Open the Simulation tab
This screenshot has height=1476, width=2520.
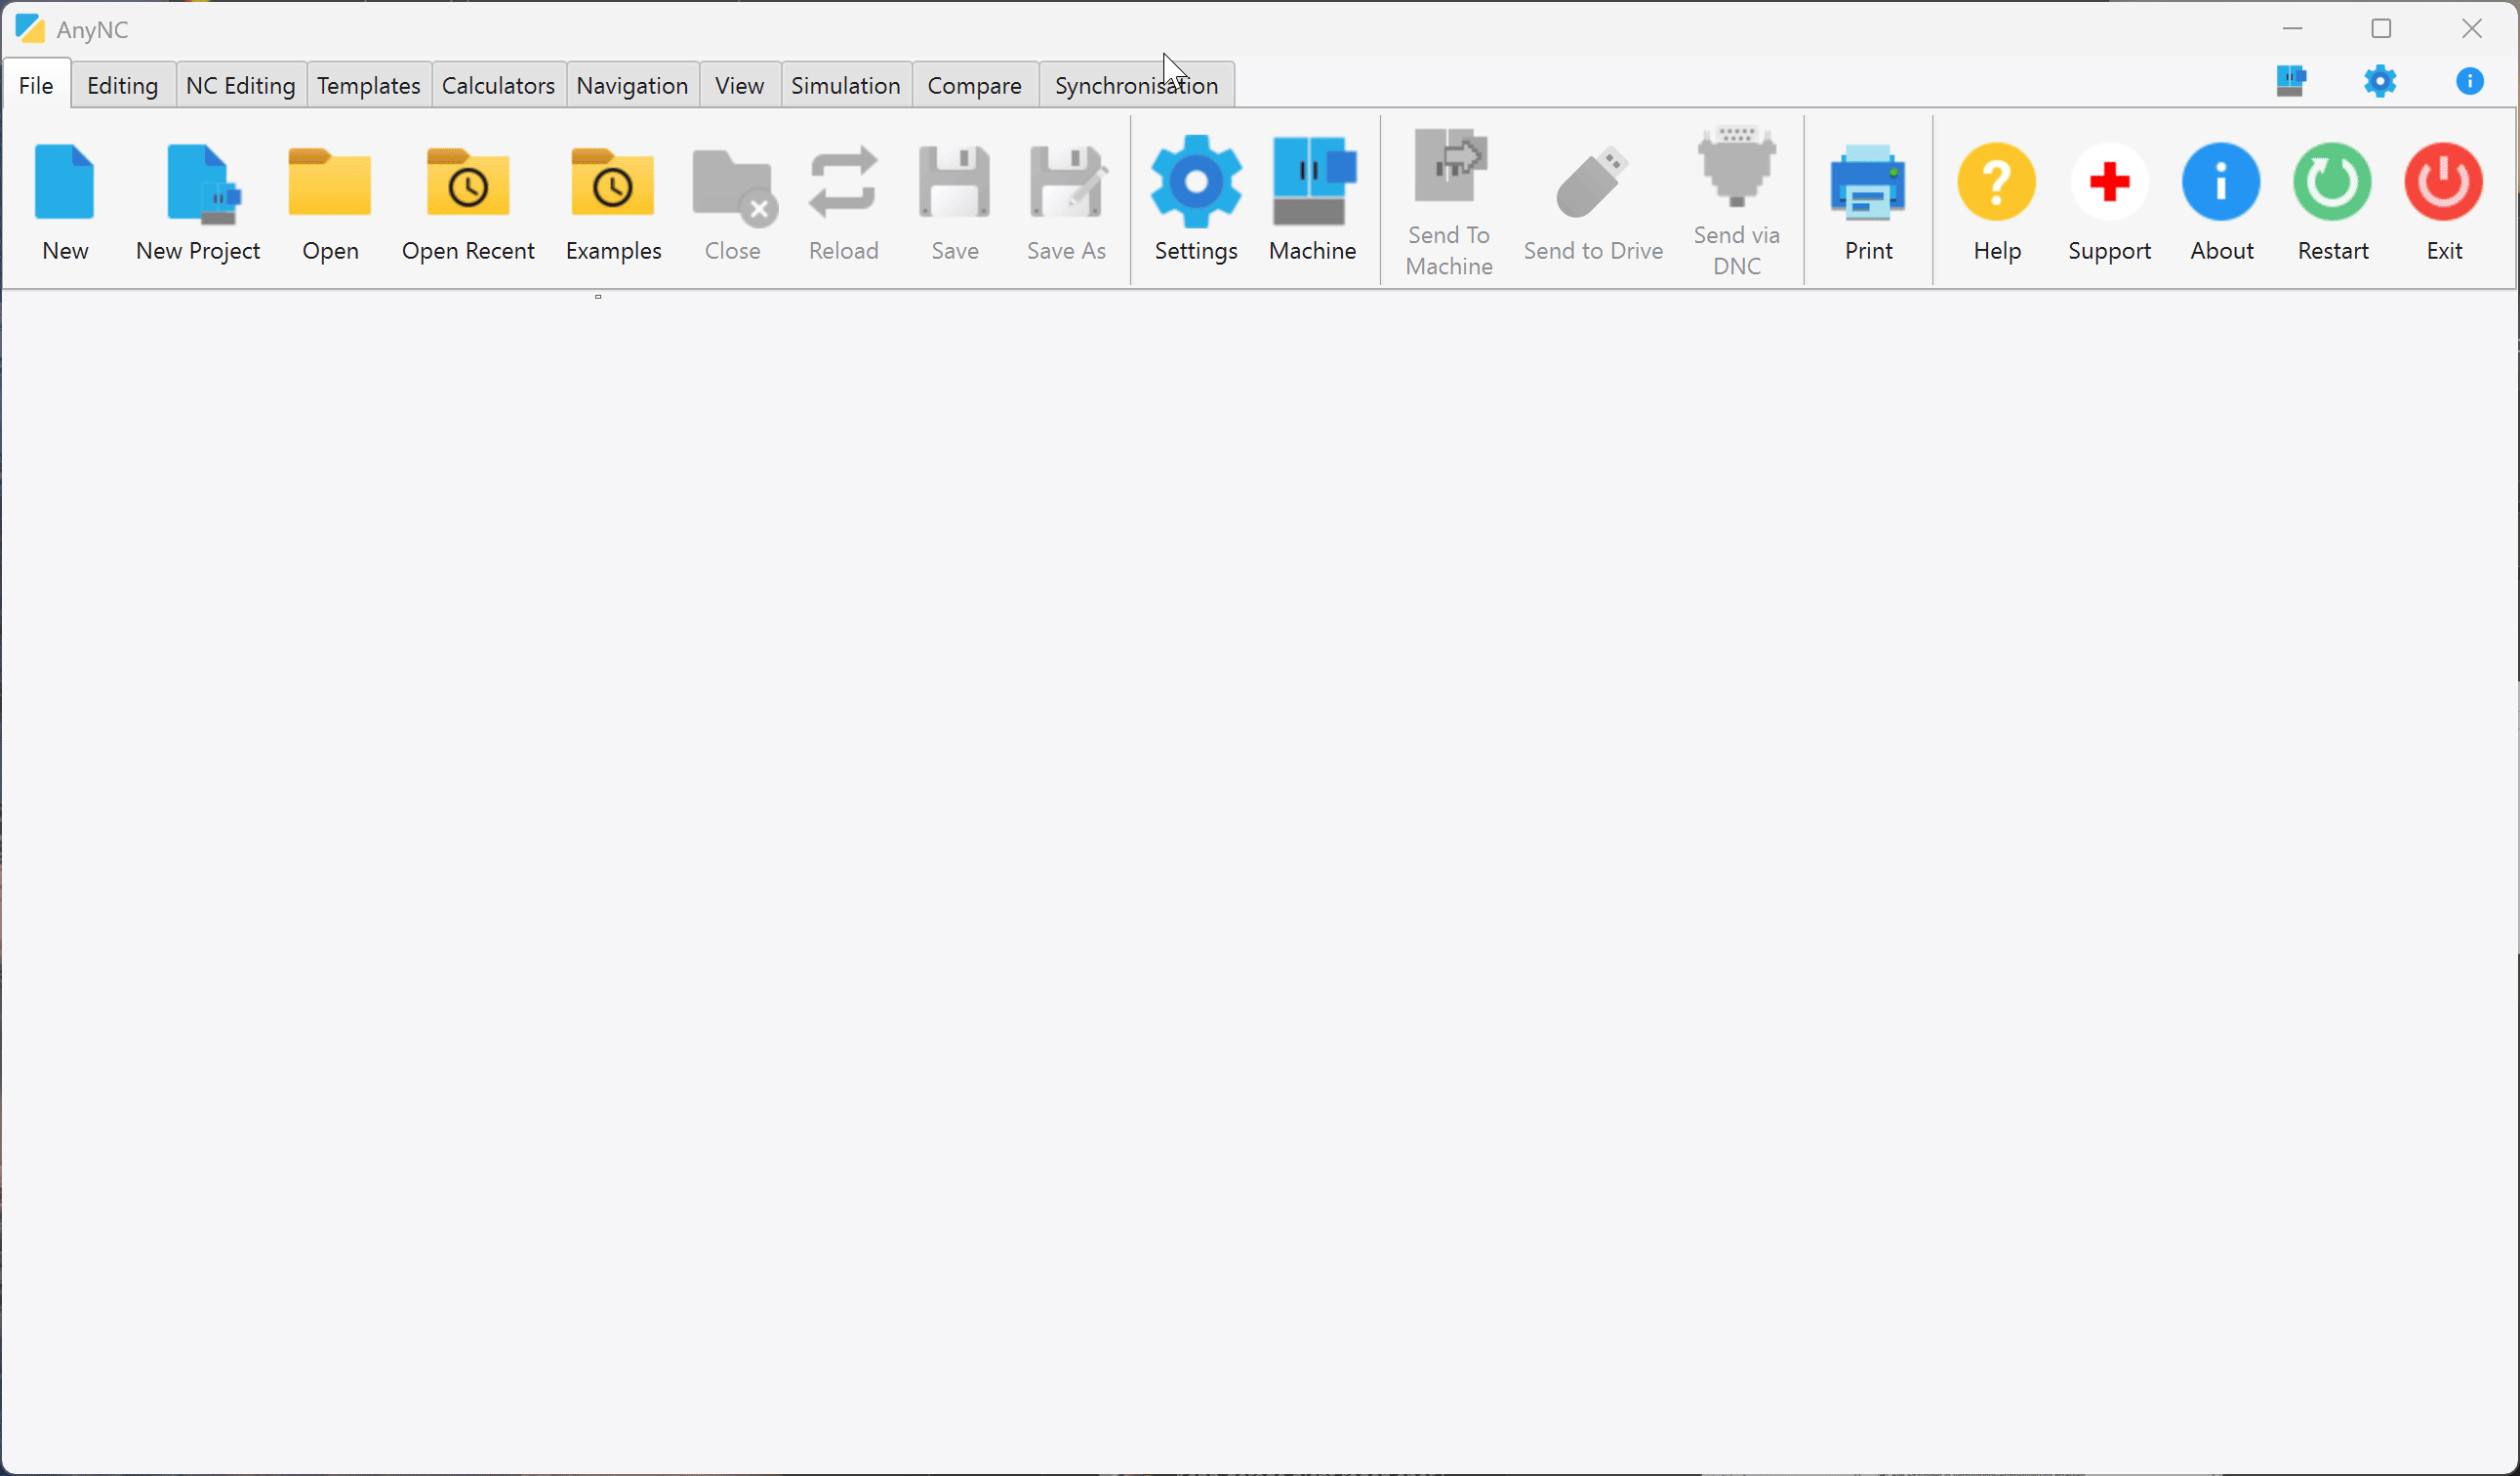point(846,85)
